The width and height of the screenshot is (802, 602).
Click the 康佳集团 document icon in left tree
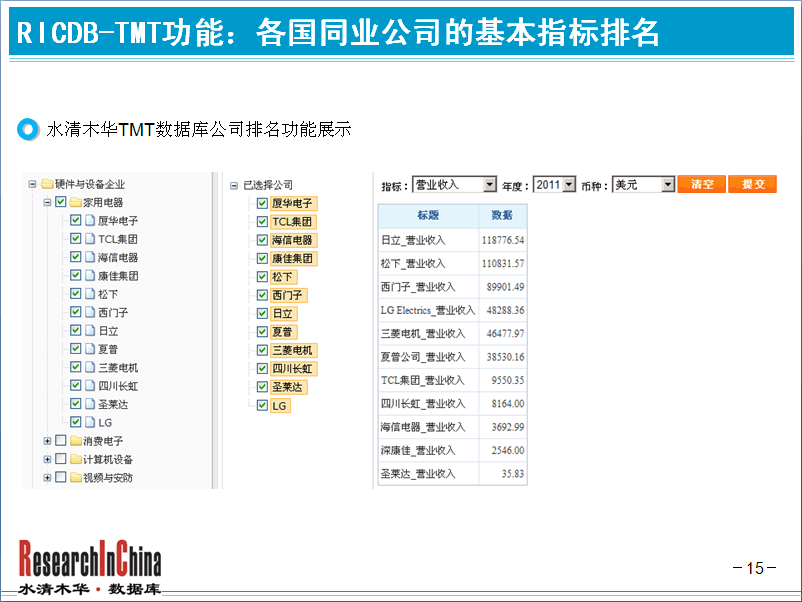(x=90, y=276)
